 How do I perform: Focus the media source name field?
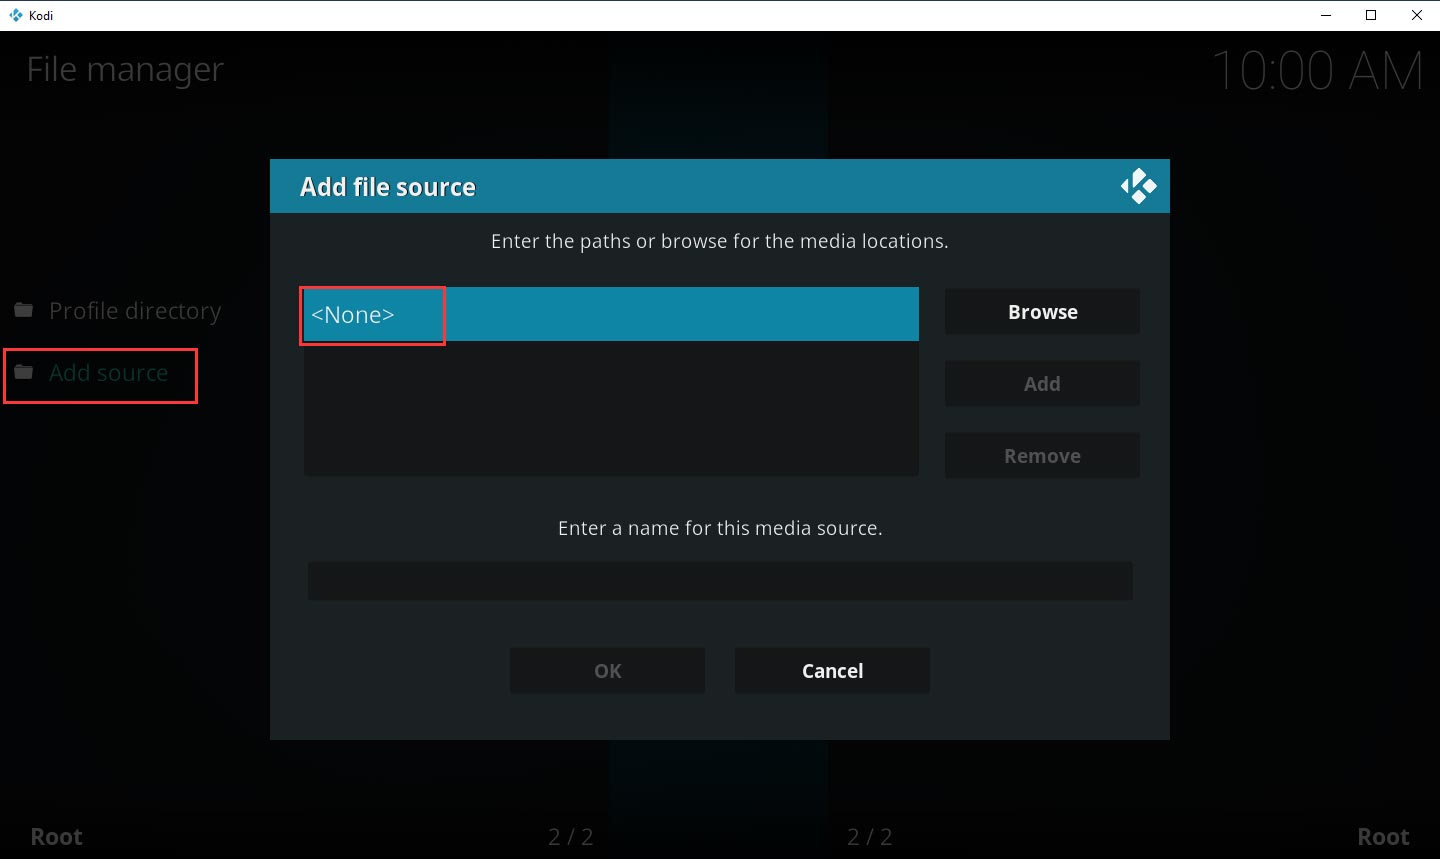point(720,581)
